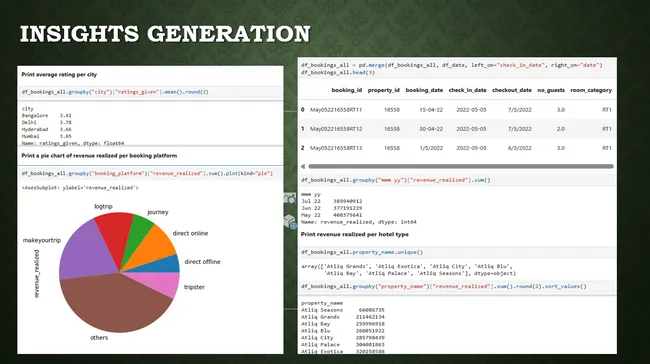Click the Atliq Bay 259996918 row

343,324
